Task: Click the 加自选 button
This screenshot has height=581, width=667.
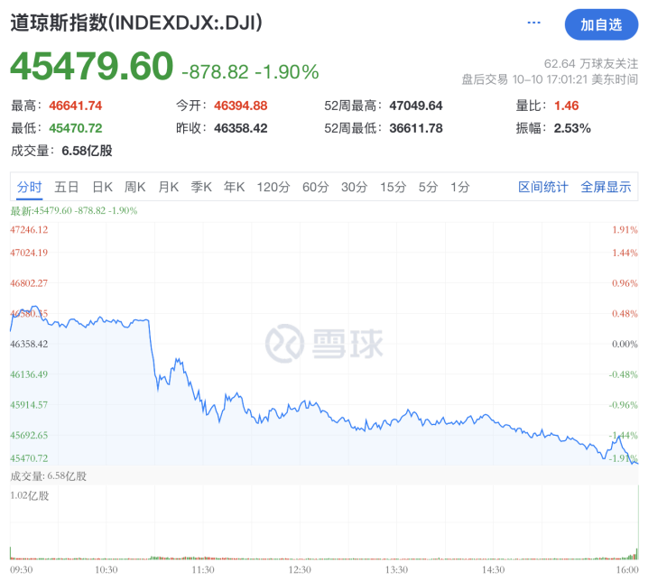Action: (x=600, y=26)
